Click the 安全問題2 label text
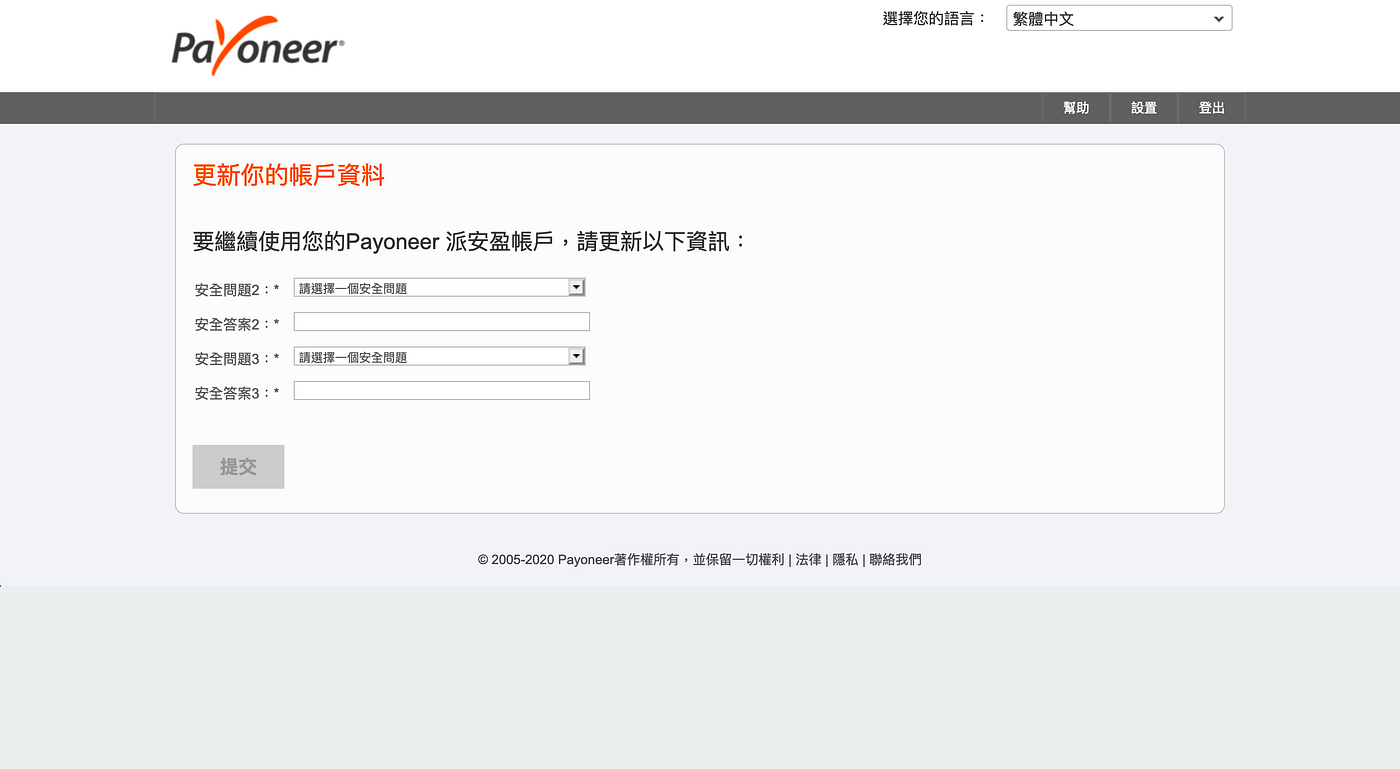Viewport: 1400px width, 769px height. point(237,290)
